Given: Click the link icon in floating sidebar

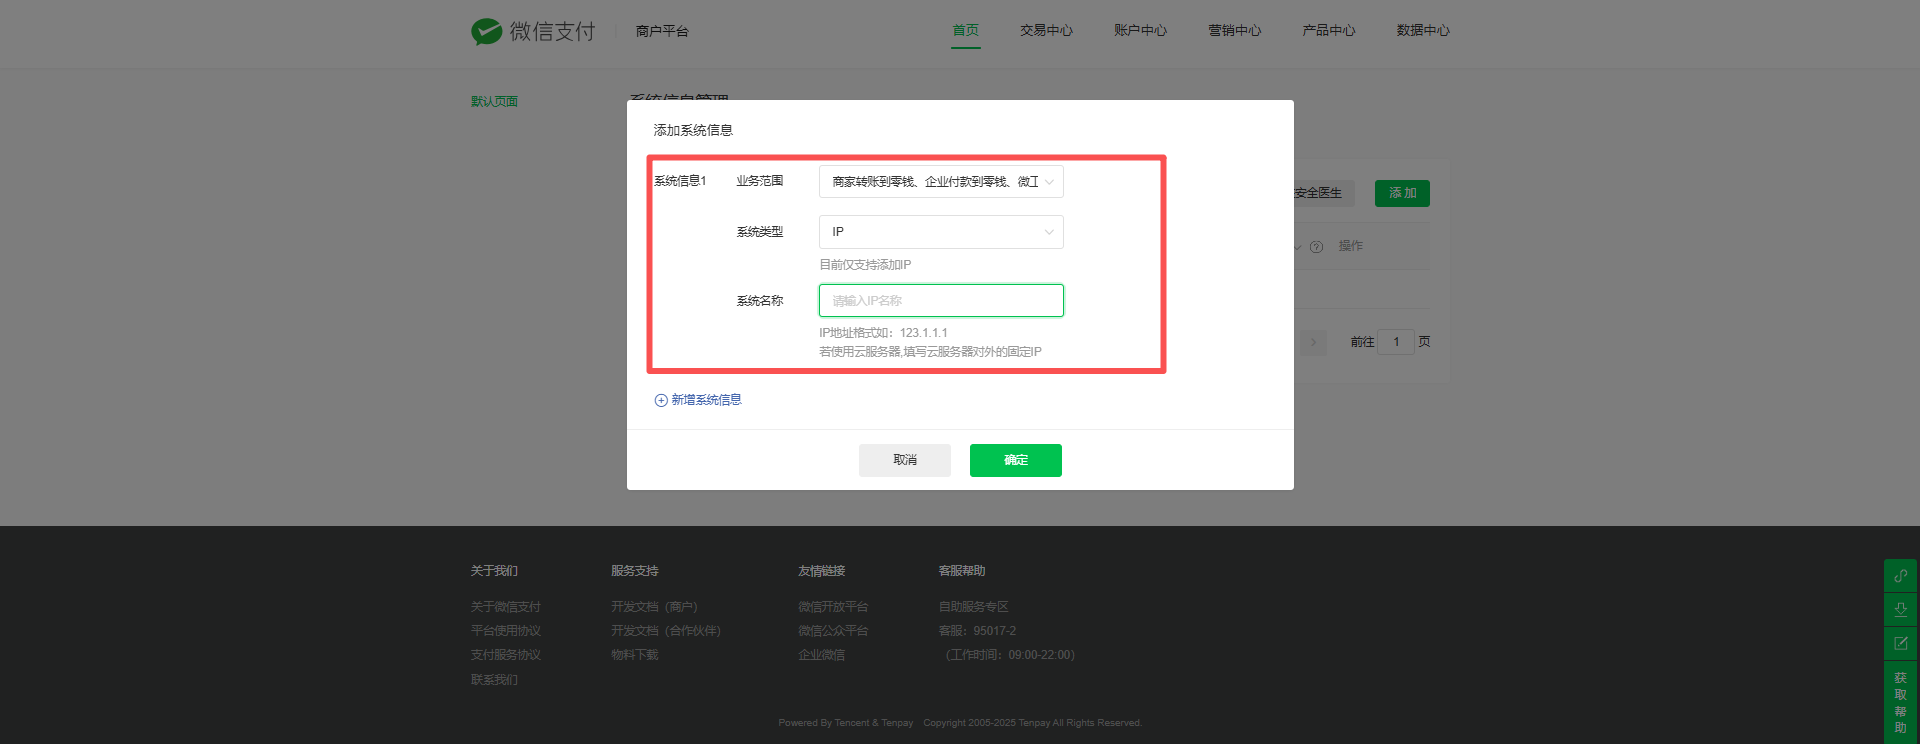Looking at the screenshot, I should coord(1900,576).
